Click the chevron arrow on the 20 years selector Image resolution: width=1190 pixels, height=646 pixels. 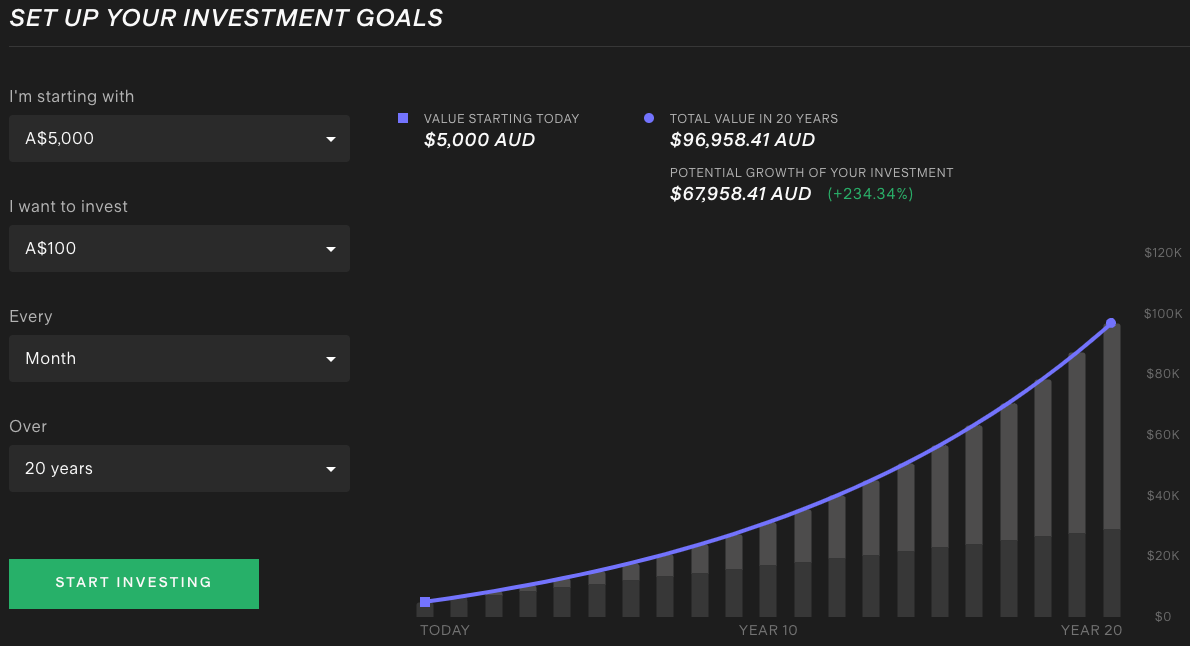(x=331, y=468)
